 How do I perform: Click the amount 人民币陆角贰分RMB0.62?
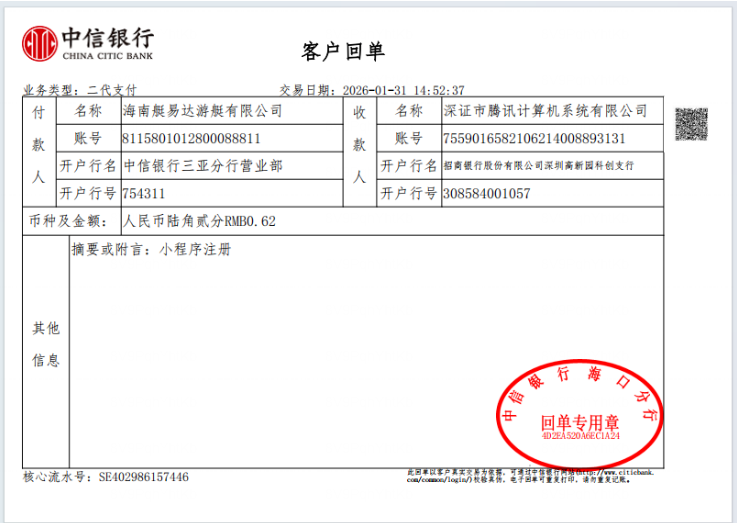tap(199, 221)
